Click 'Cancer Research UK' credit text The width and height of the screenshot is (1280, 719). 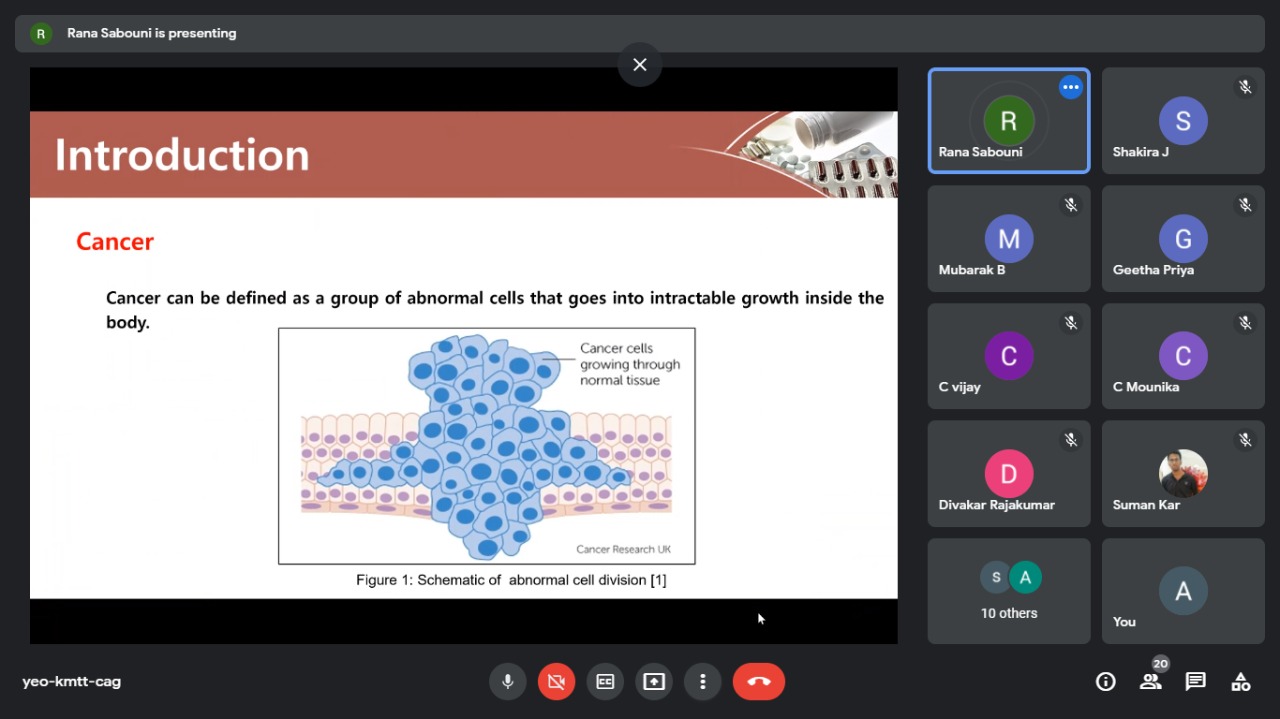[x=624, y=549]
